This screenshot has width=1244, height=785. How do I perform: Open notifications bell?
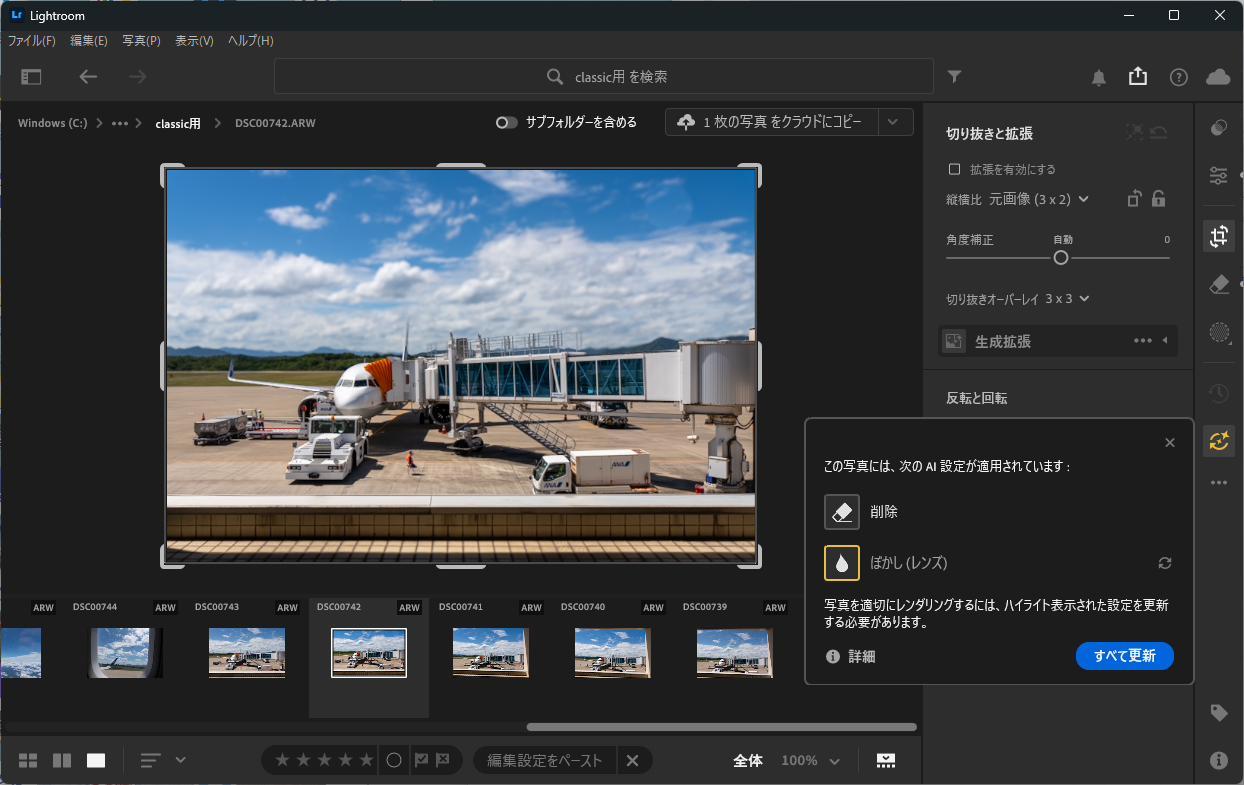coord(1099,77)
